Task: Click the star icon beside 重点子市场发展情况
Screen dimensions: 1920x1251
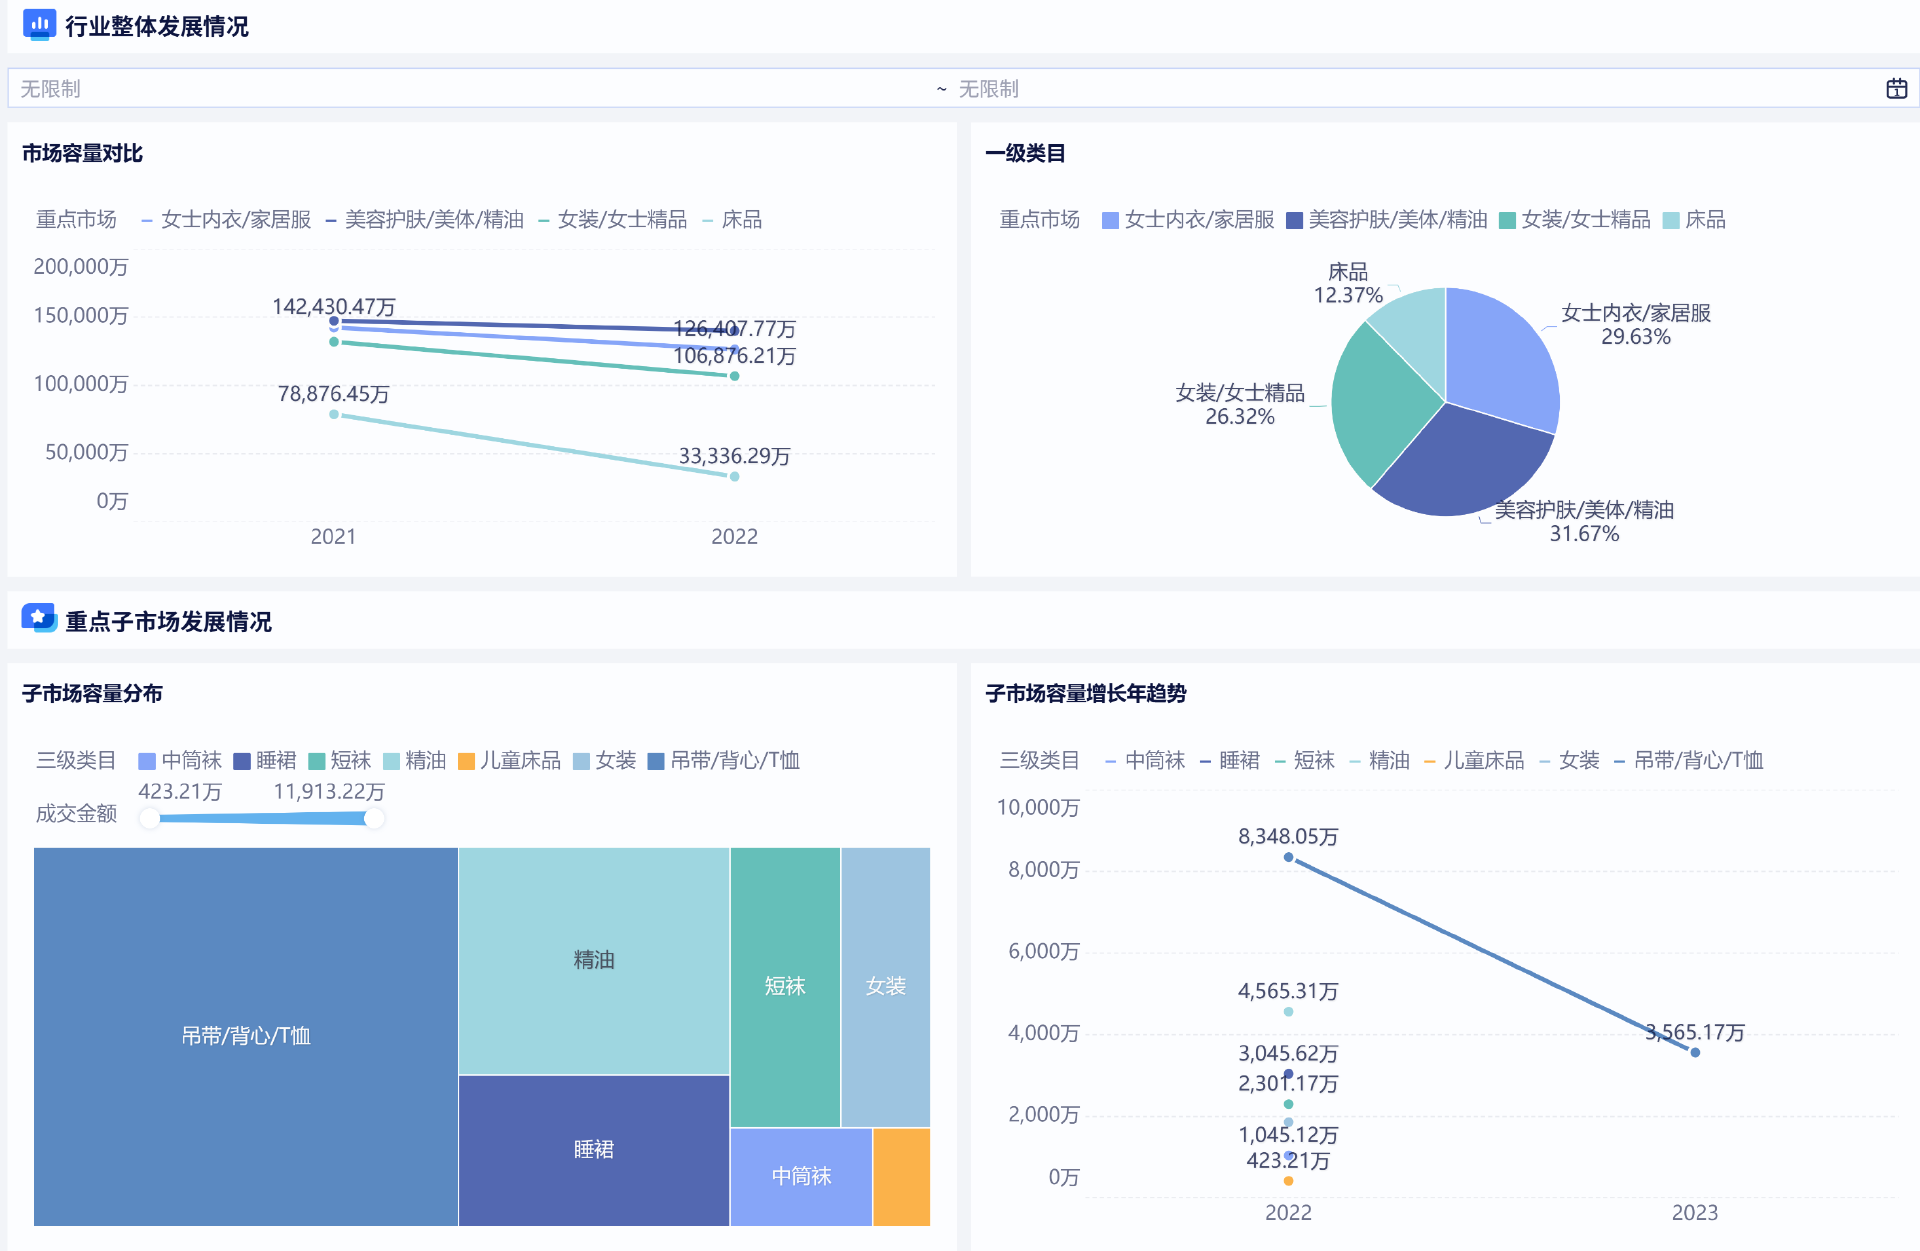Action: pyautogui.click(x=39, y=619)
